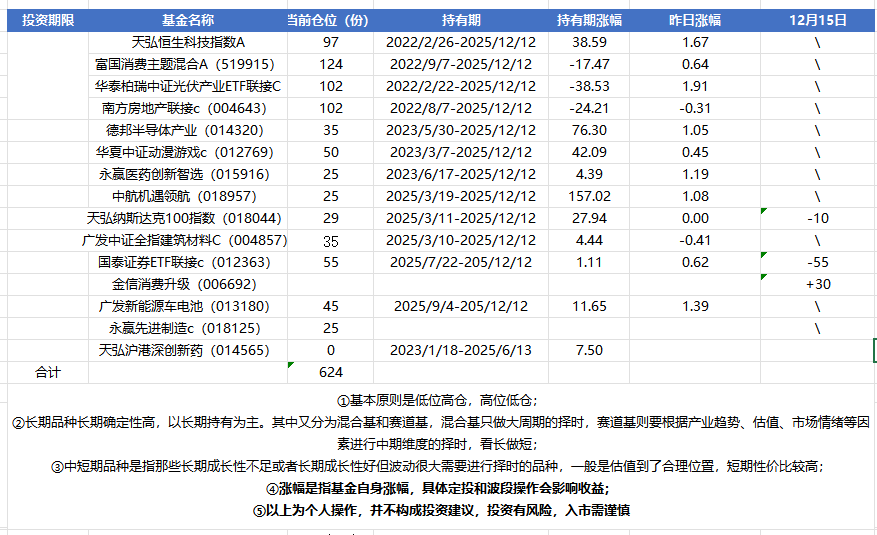Click the 华泰柏瑞中证光伏产业ETF联接C cell
Screen dimensions: 877x535
pyautogui.click(x=188, y=86)
